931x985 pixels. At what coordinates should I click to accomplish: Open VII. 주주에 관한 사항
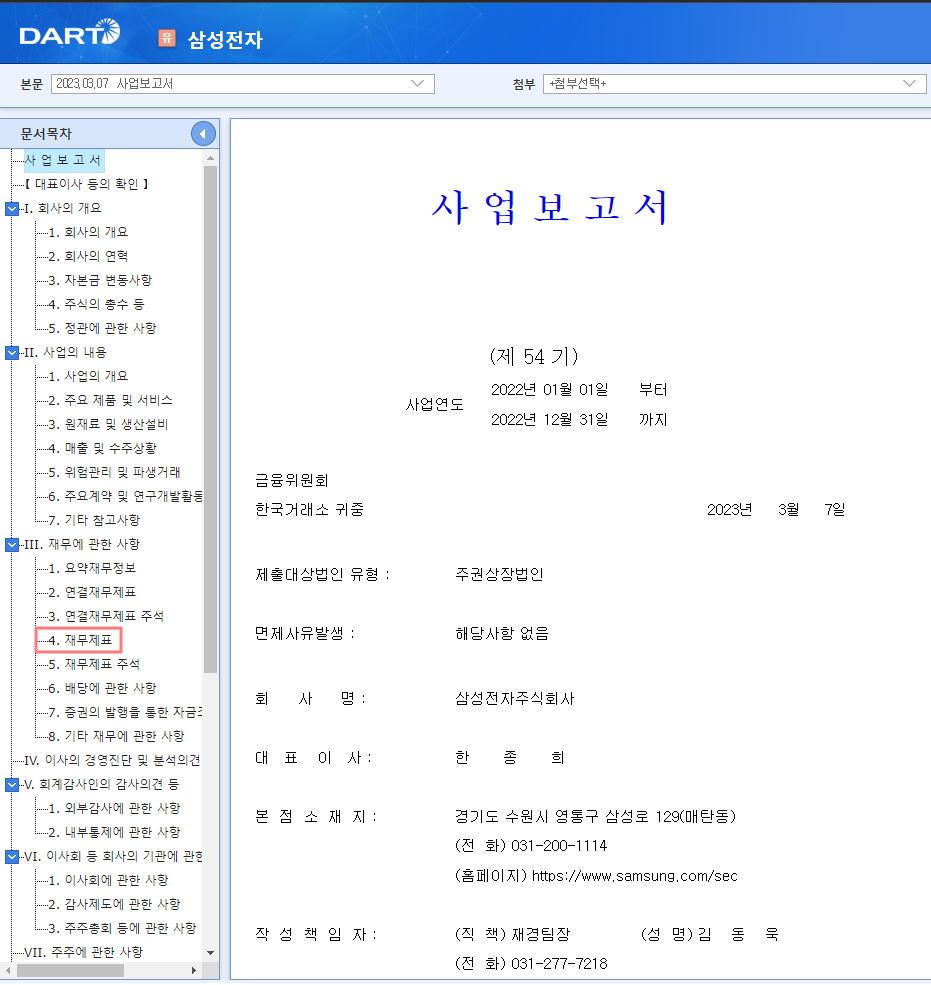[x=84, y=952]
